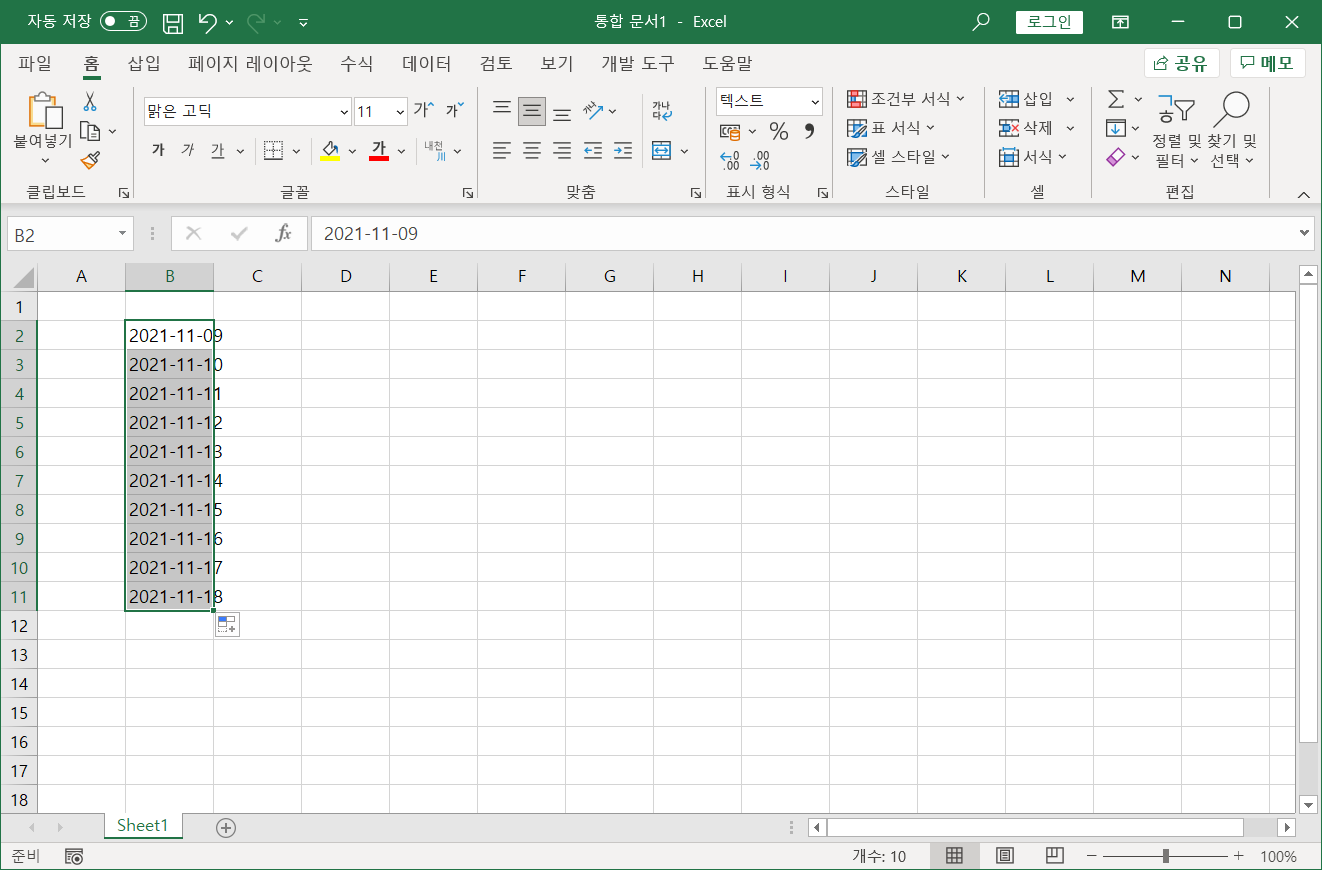This screenshot has height=870, width=1322.
Task: Toggle AutoSave switch
Action: [124, 22]
